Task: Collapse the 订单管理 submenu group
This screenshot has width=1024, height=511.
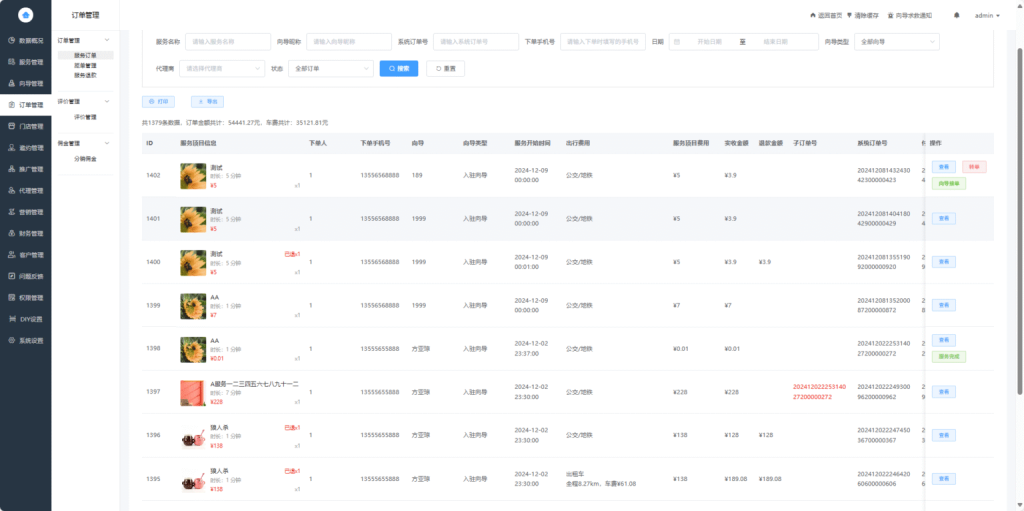Action: pos(106,41)
